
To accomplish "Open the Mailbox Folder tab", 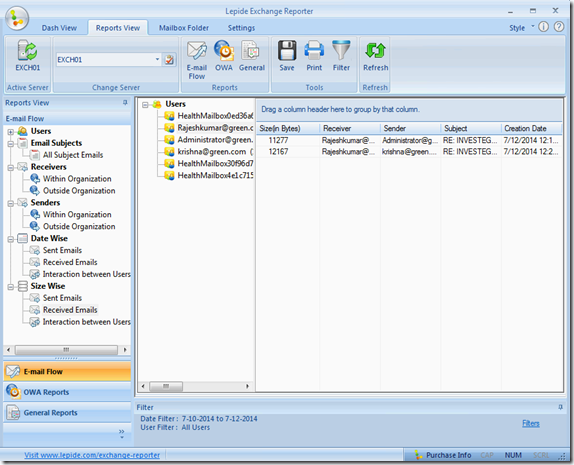I will pyautogui.click(x=184, y=28).
